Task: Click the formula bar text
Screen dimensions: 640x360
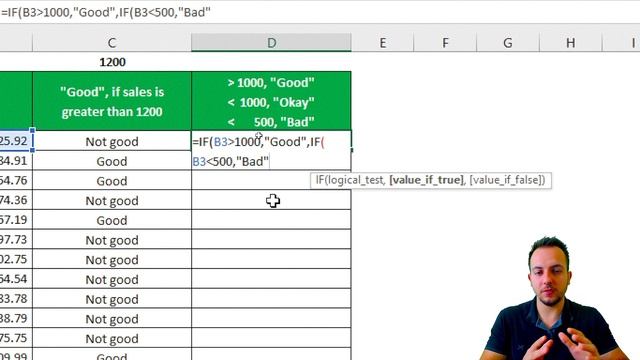Action: coord(106,12)
